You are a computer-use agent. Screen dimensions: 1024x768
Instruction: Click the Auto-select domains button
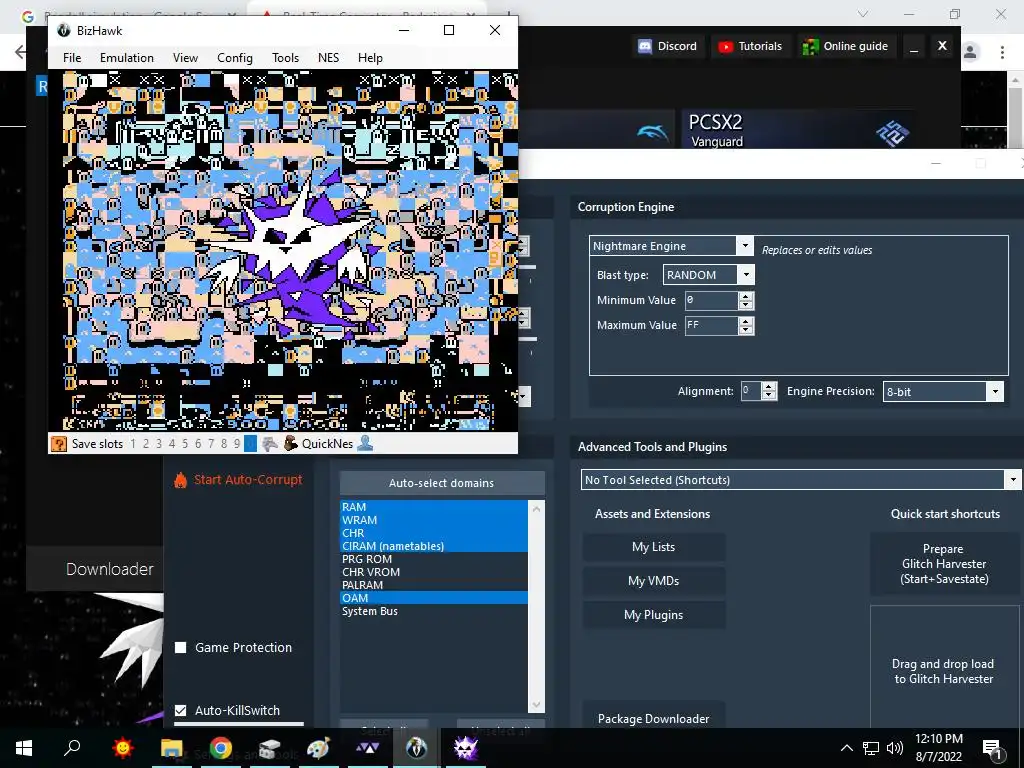coord(442,483)
